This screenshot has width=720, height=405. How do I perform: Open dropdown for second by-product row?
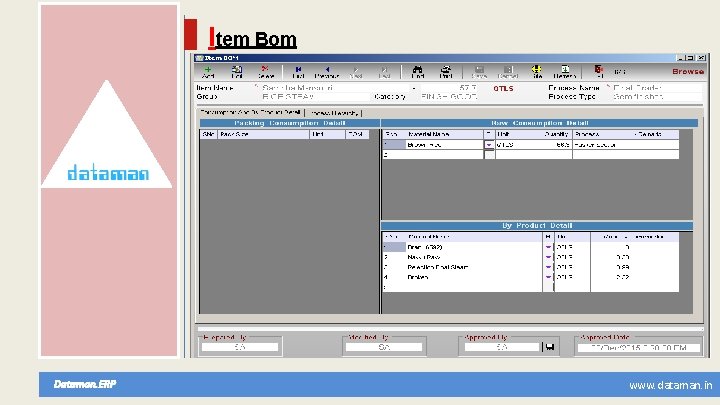click(x=548, y=257)
